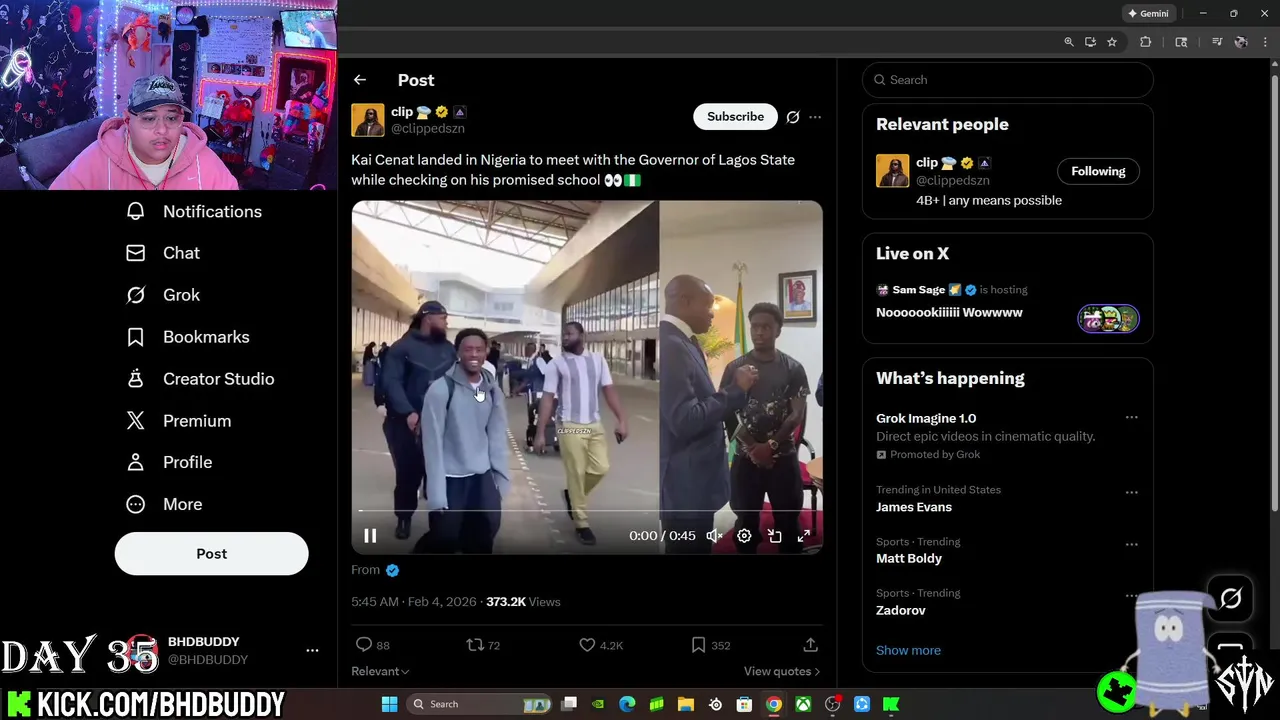Open the Chrome three-dot menu
The height and width of the screenshot is (720, 1280).
pos(1265,42)
